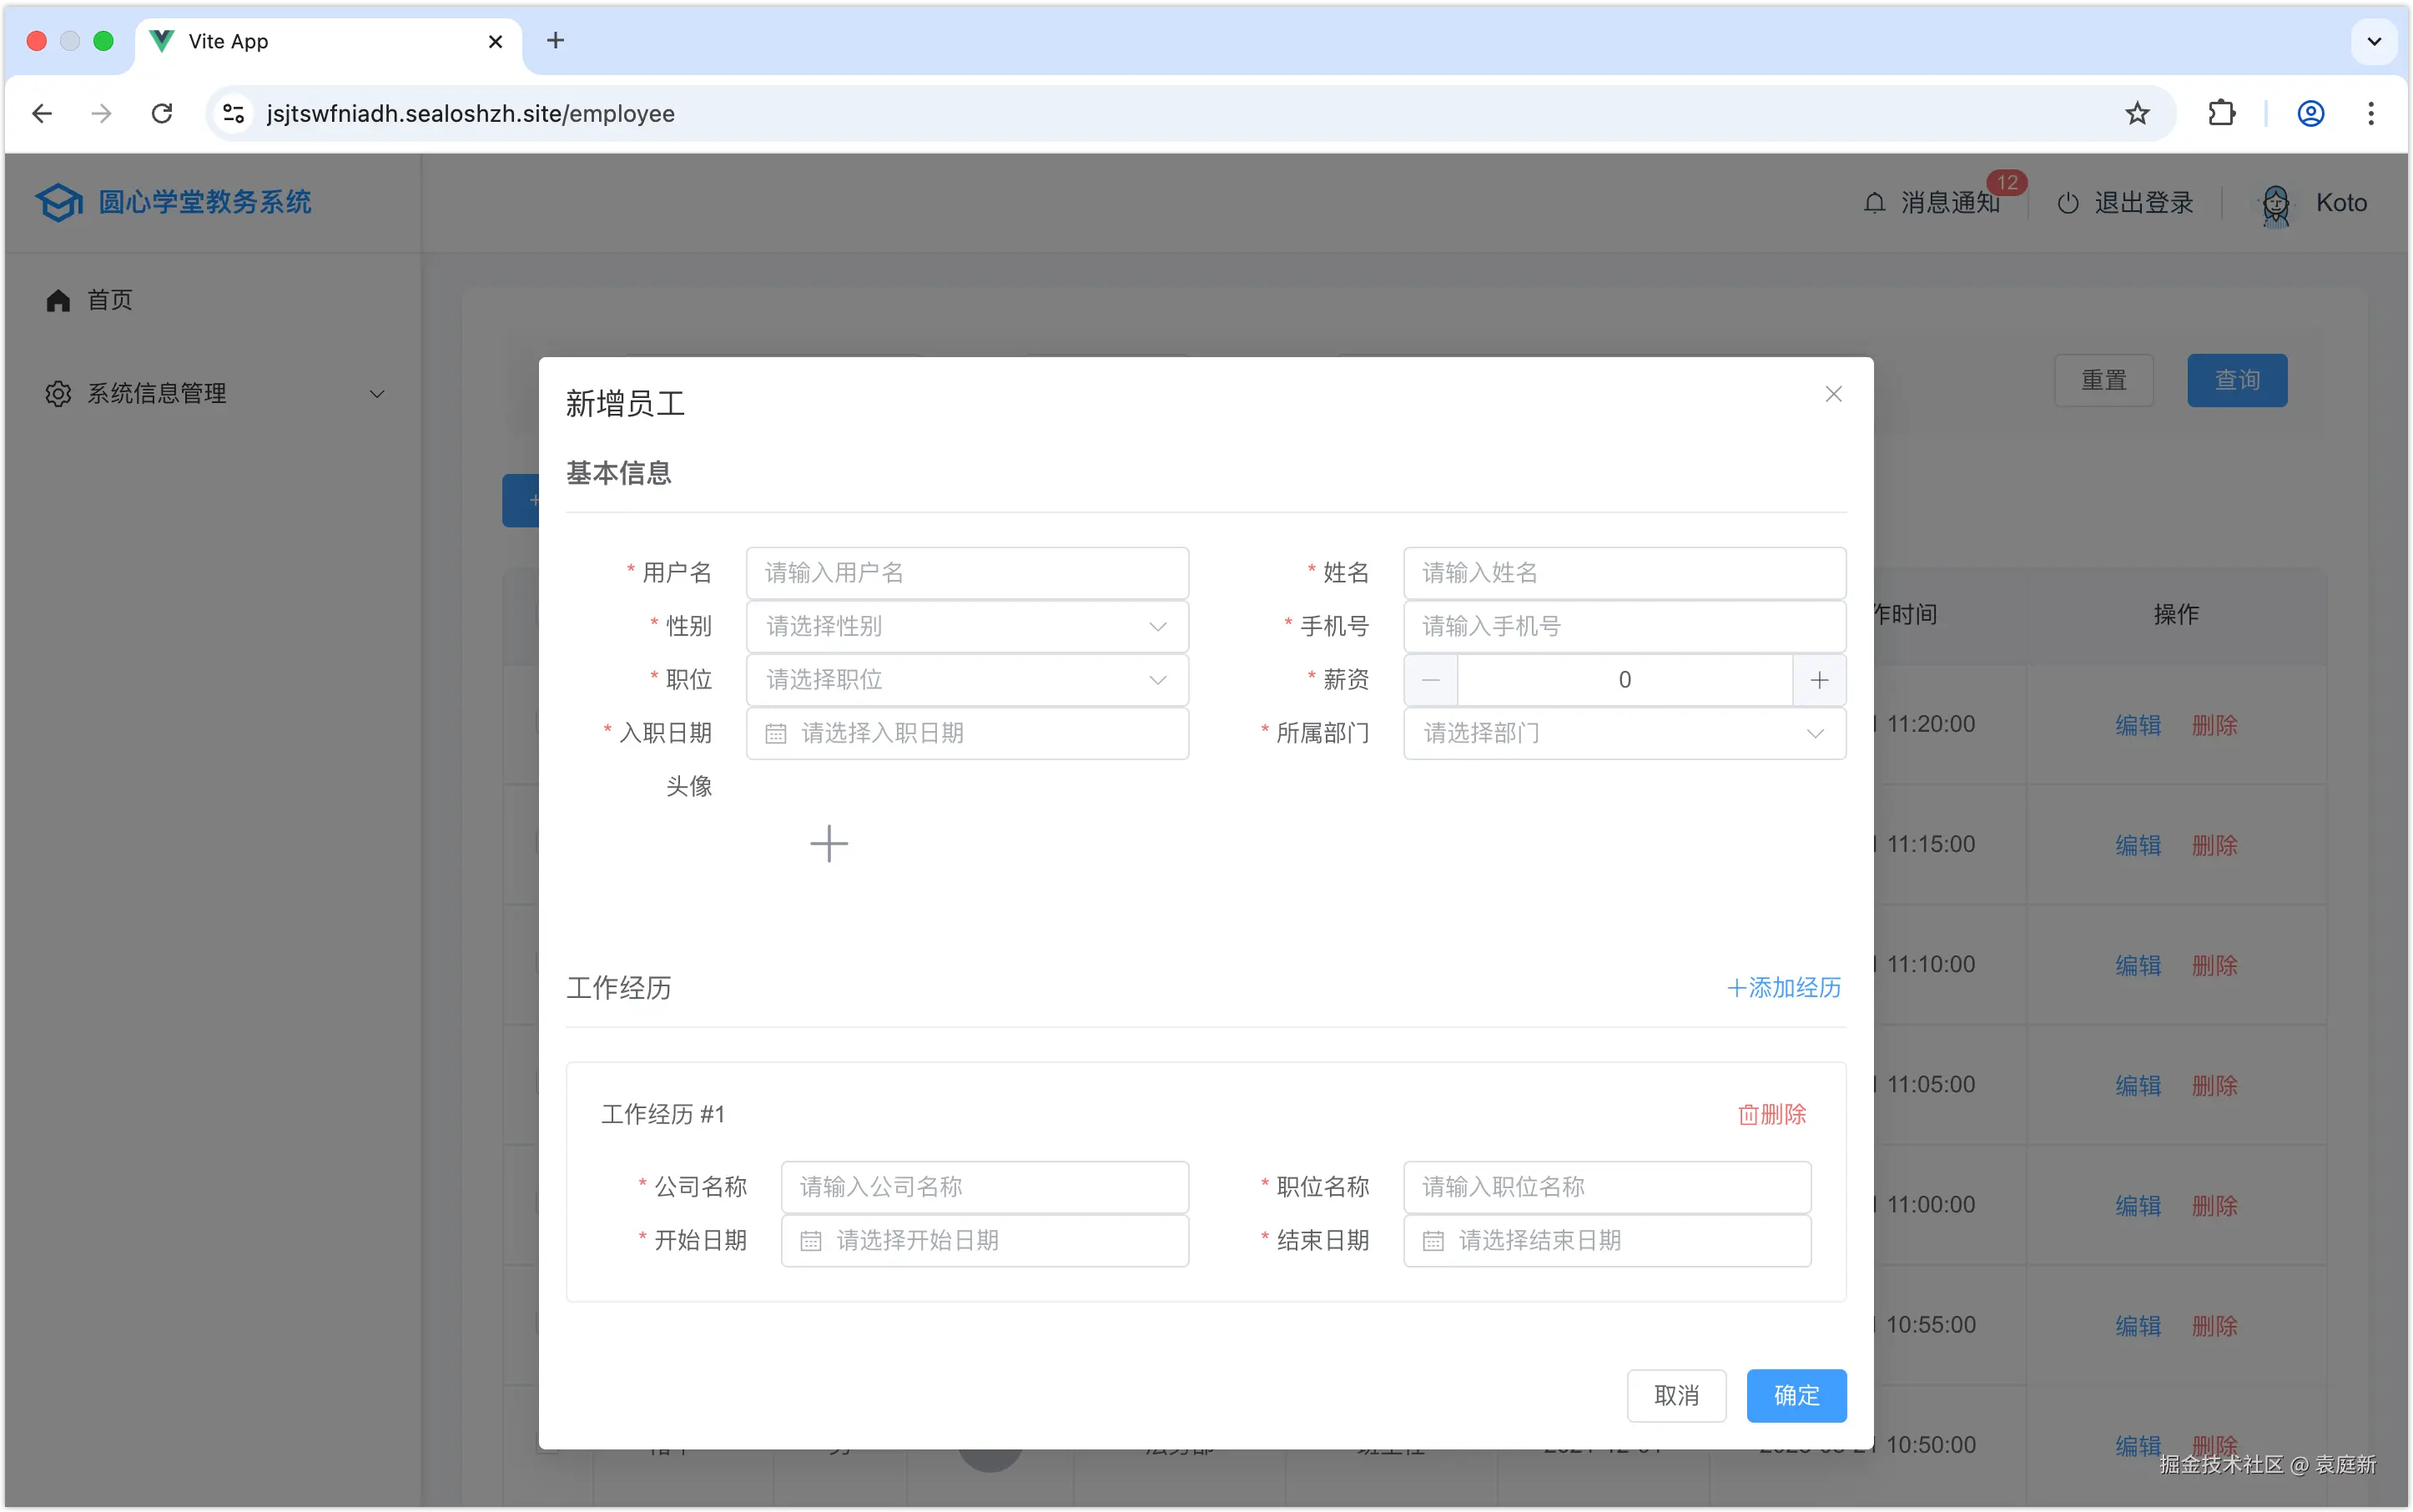Click the 确定 button
The height and width of the screenshot is (1512, 2413).
[x=1796, y=1395]
